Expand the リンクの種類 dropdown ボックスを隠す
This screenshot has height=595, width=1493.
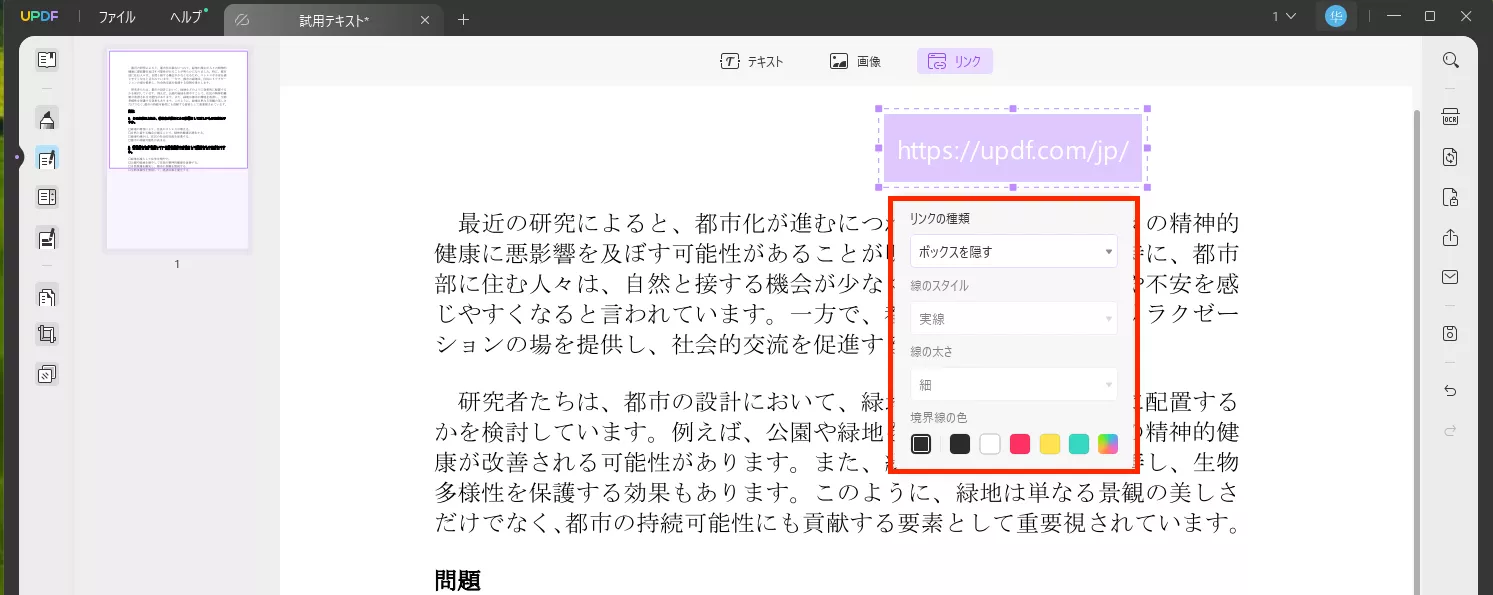click(x=1014, y=252)
